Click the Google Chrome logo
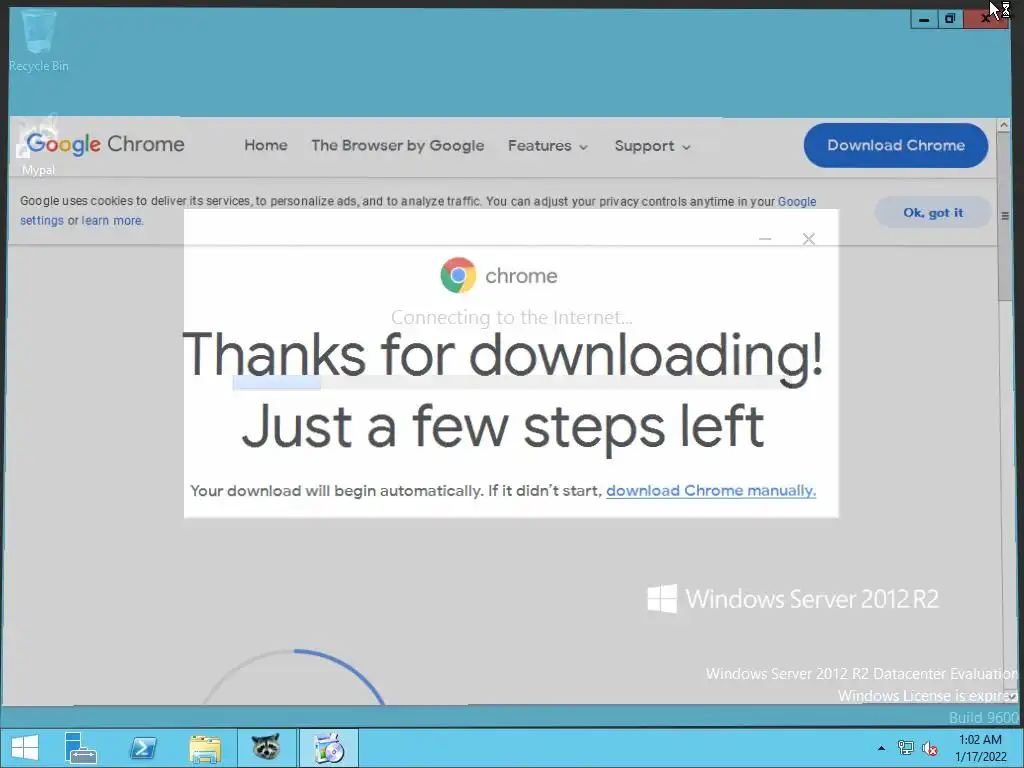 105,144
